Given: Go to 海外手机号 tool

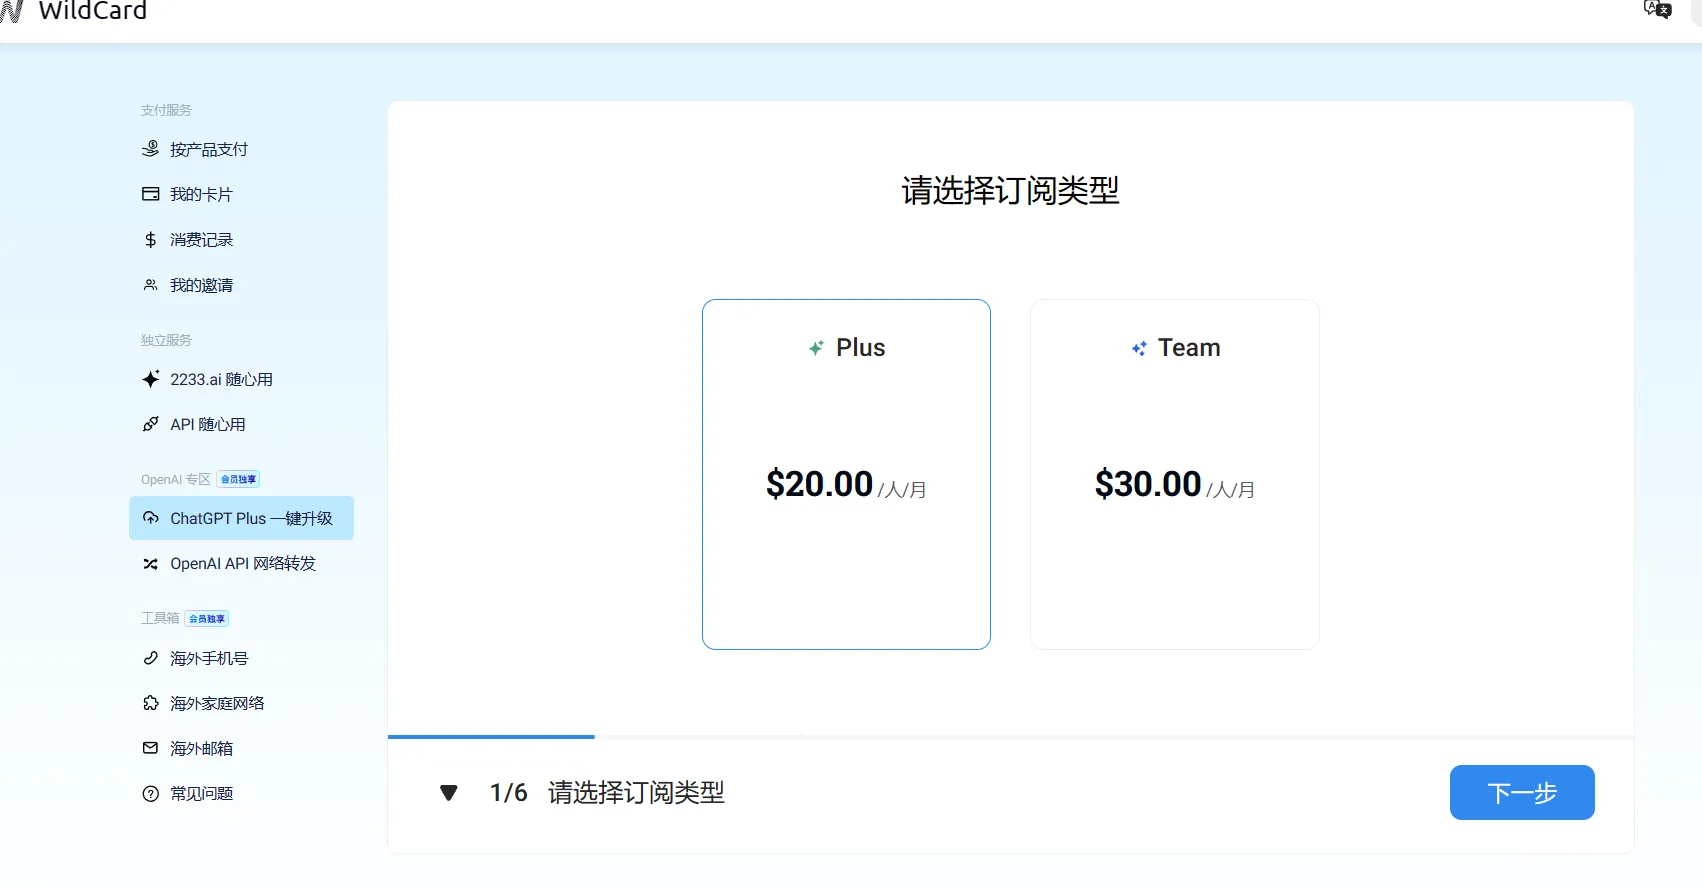Looking at the screenshot, I should point(241,658).
